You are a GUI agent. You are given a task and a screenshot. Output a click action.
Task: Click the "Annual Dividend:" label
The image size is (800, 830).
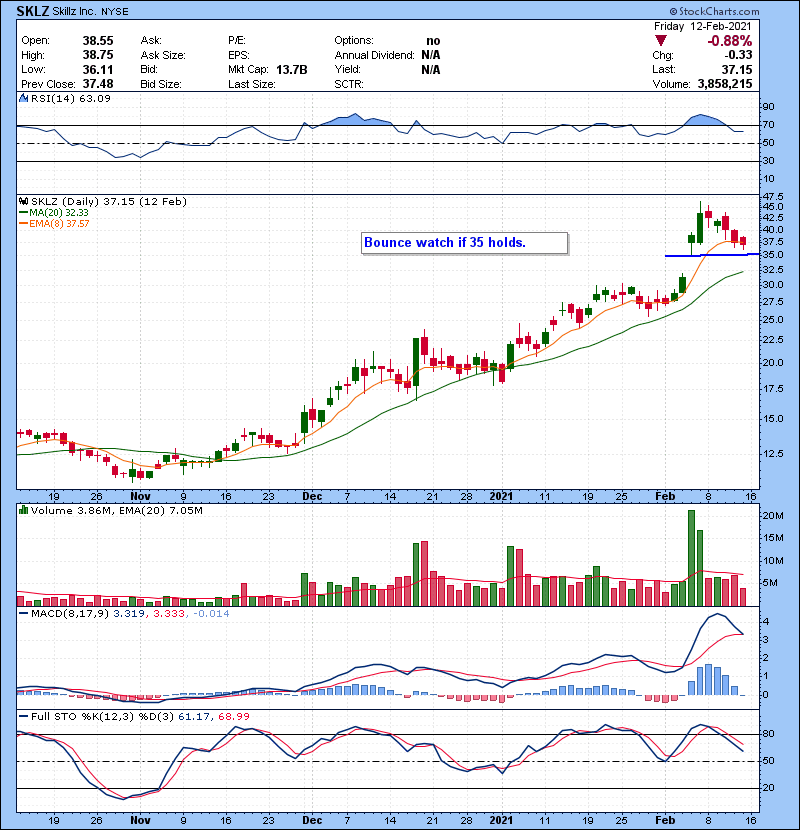(x=374, y=55)
